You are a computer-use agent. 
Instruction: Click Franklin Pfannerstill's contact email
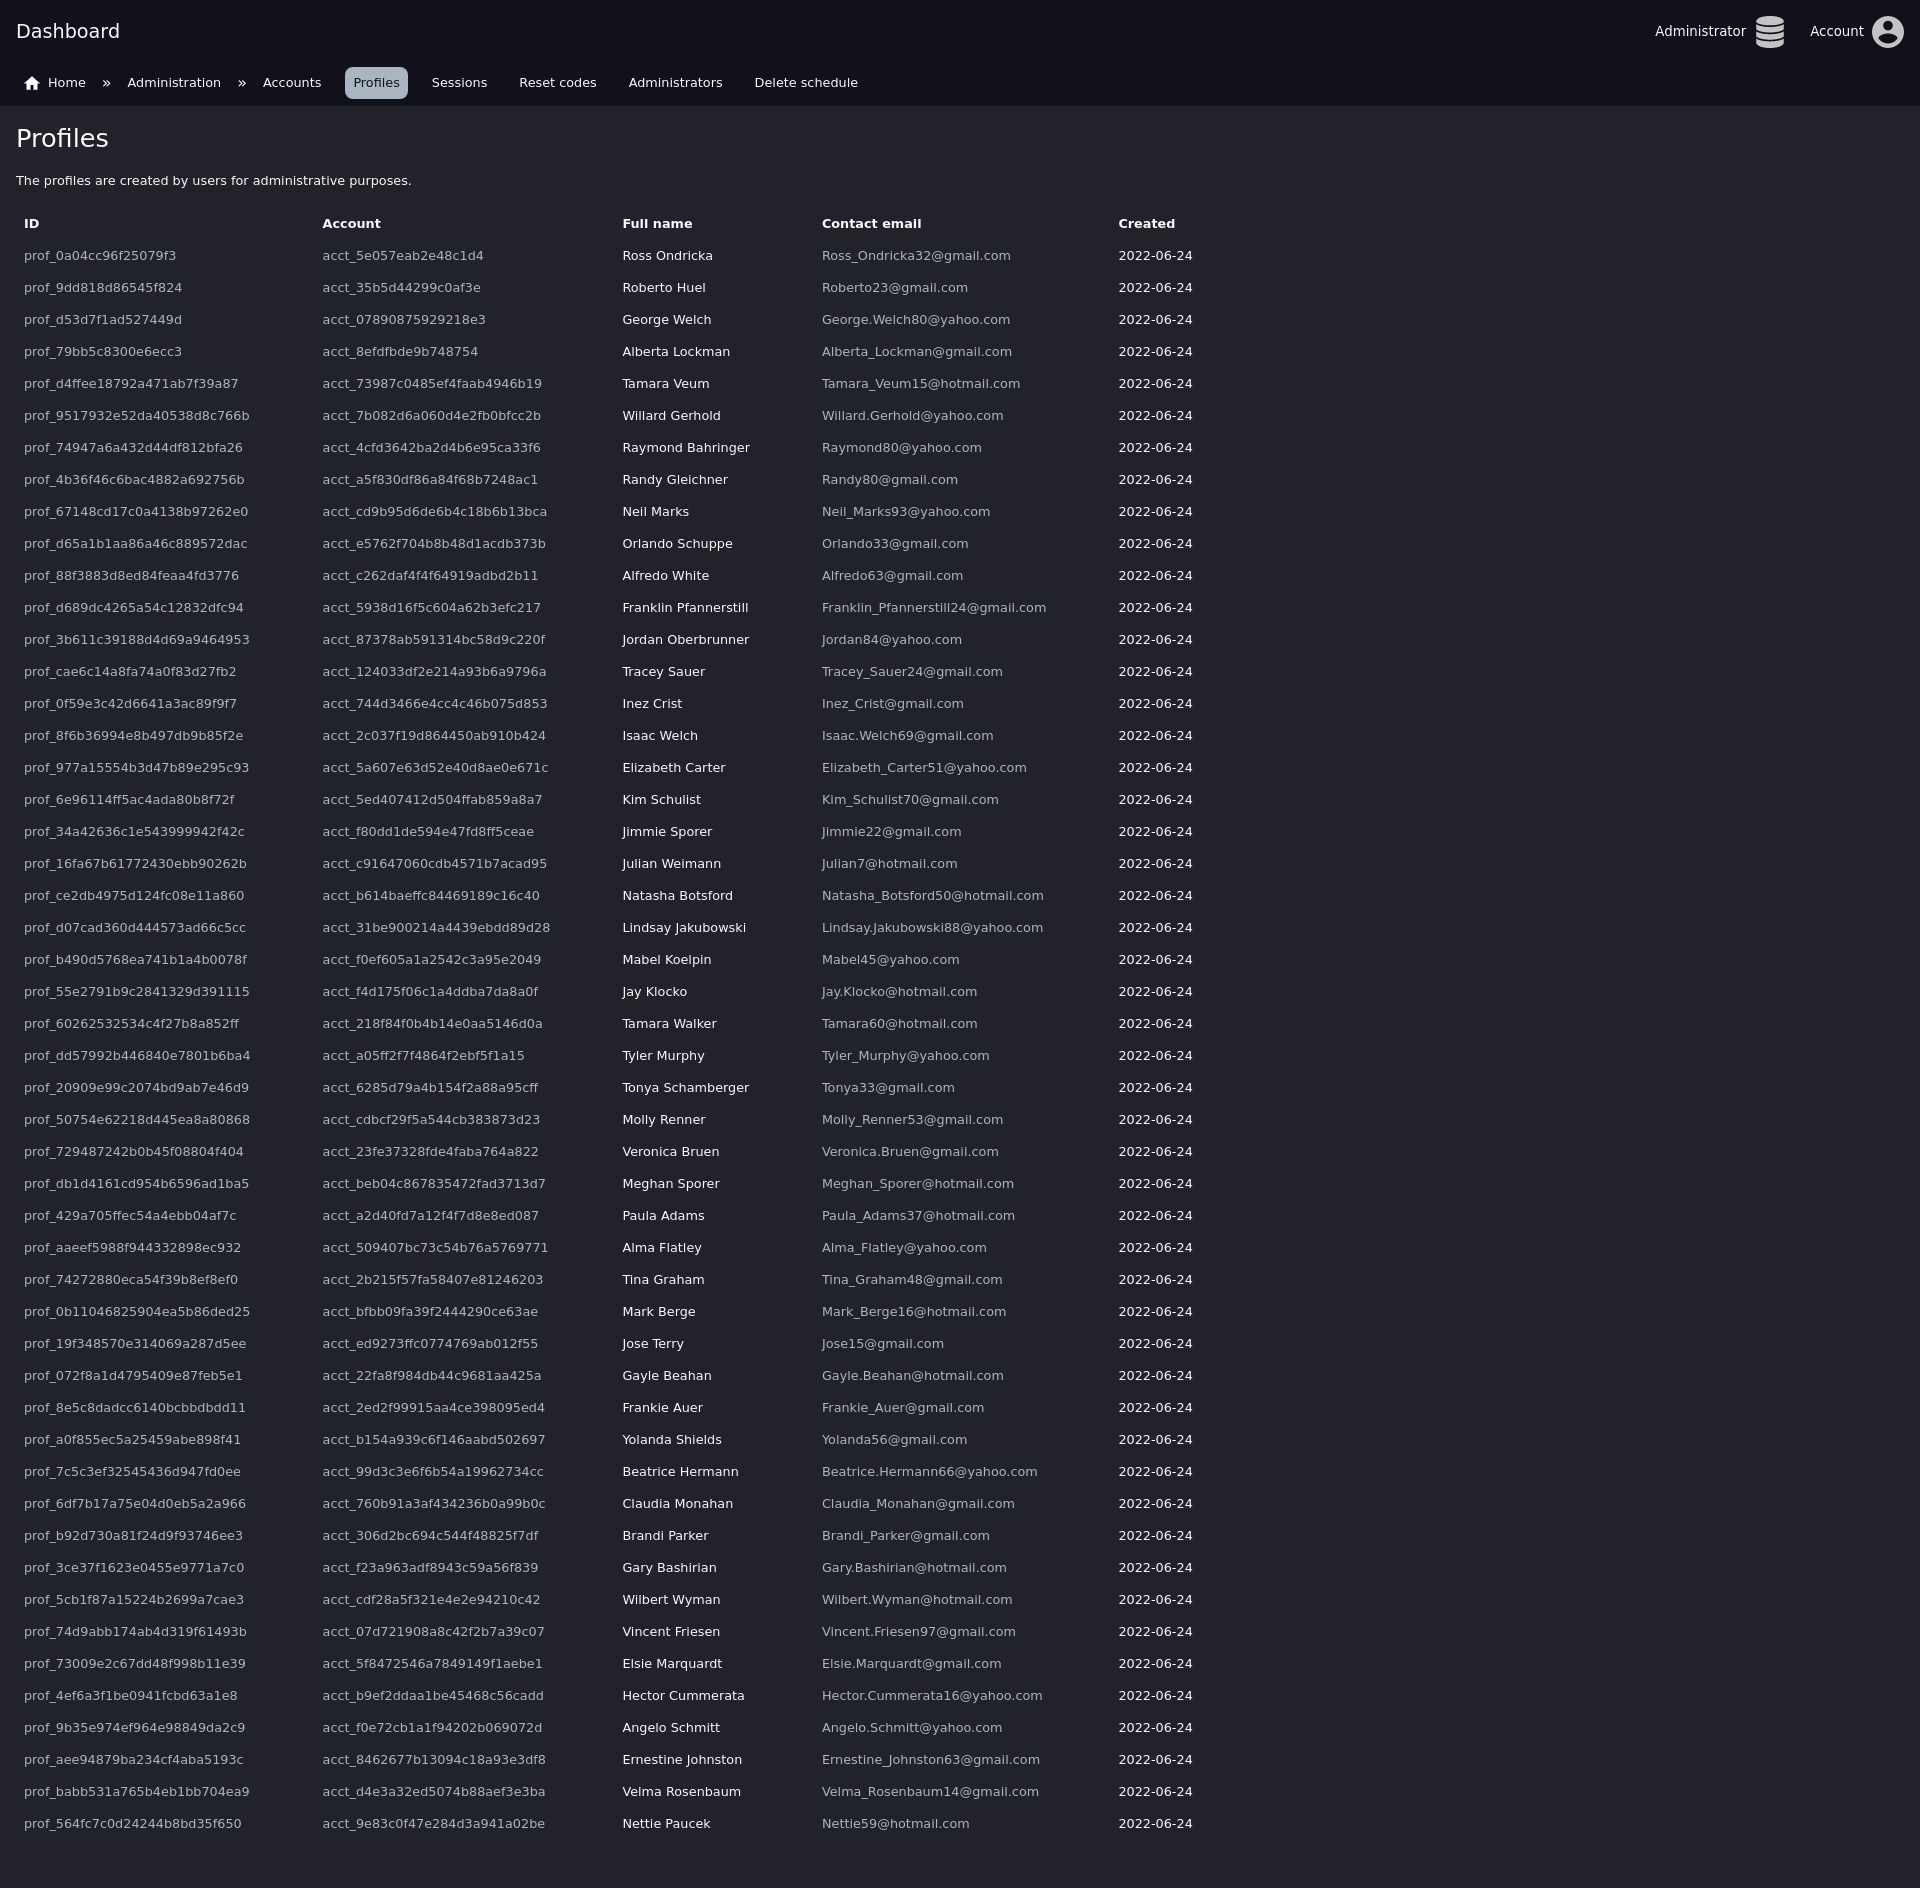pos(933,608)
